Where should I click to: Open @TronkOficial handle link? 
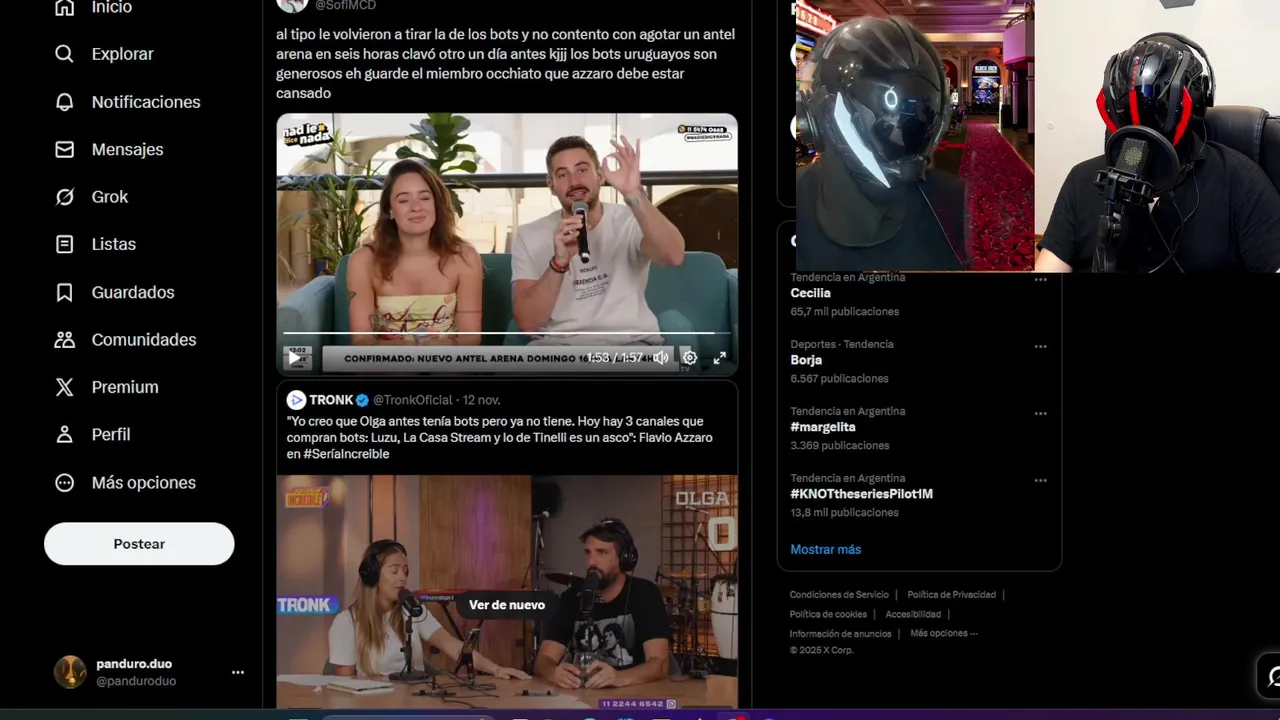click(413, 400)
